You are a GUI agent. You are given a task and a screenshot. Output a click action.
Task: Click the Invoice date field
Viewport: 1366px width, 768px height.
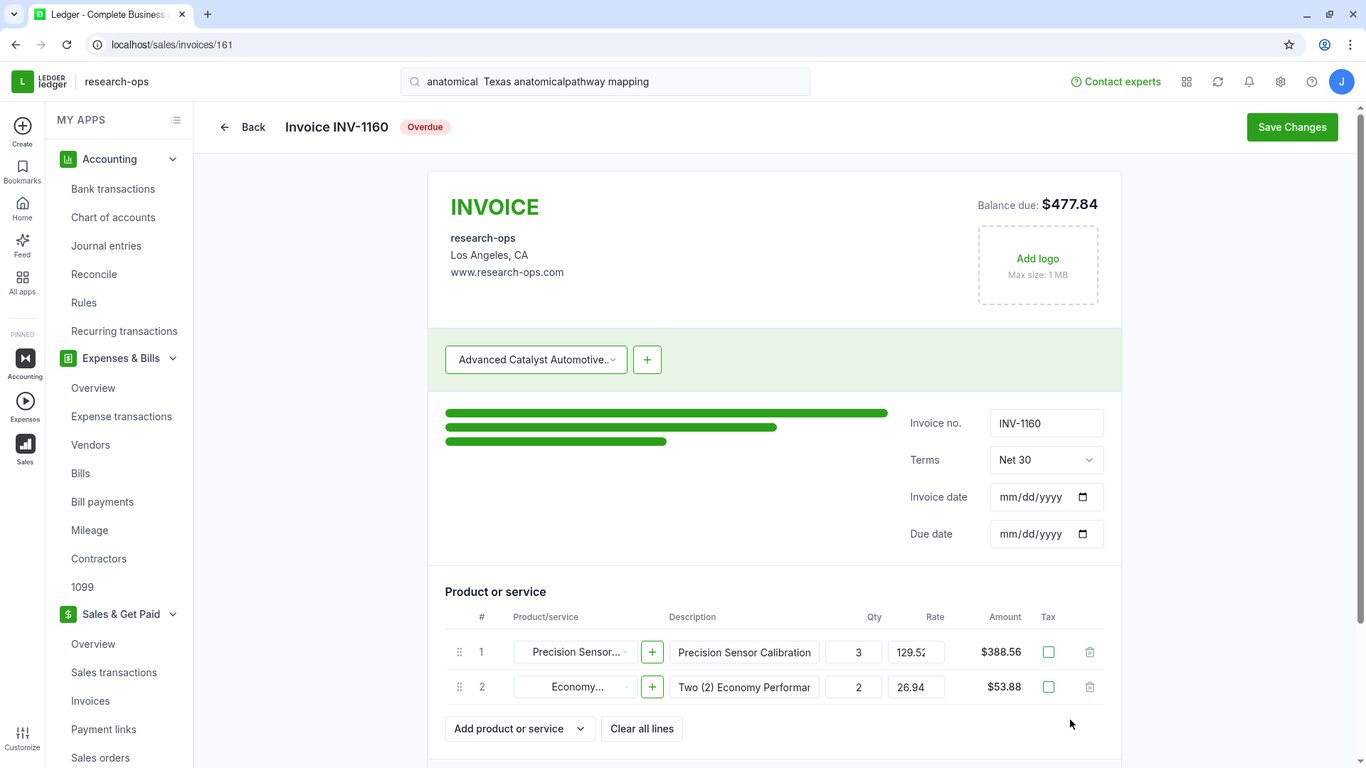[1046, 497]
